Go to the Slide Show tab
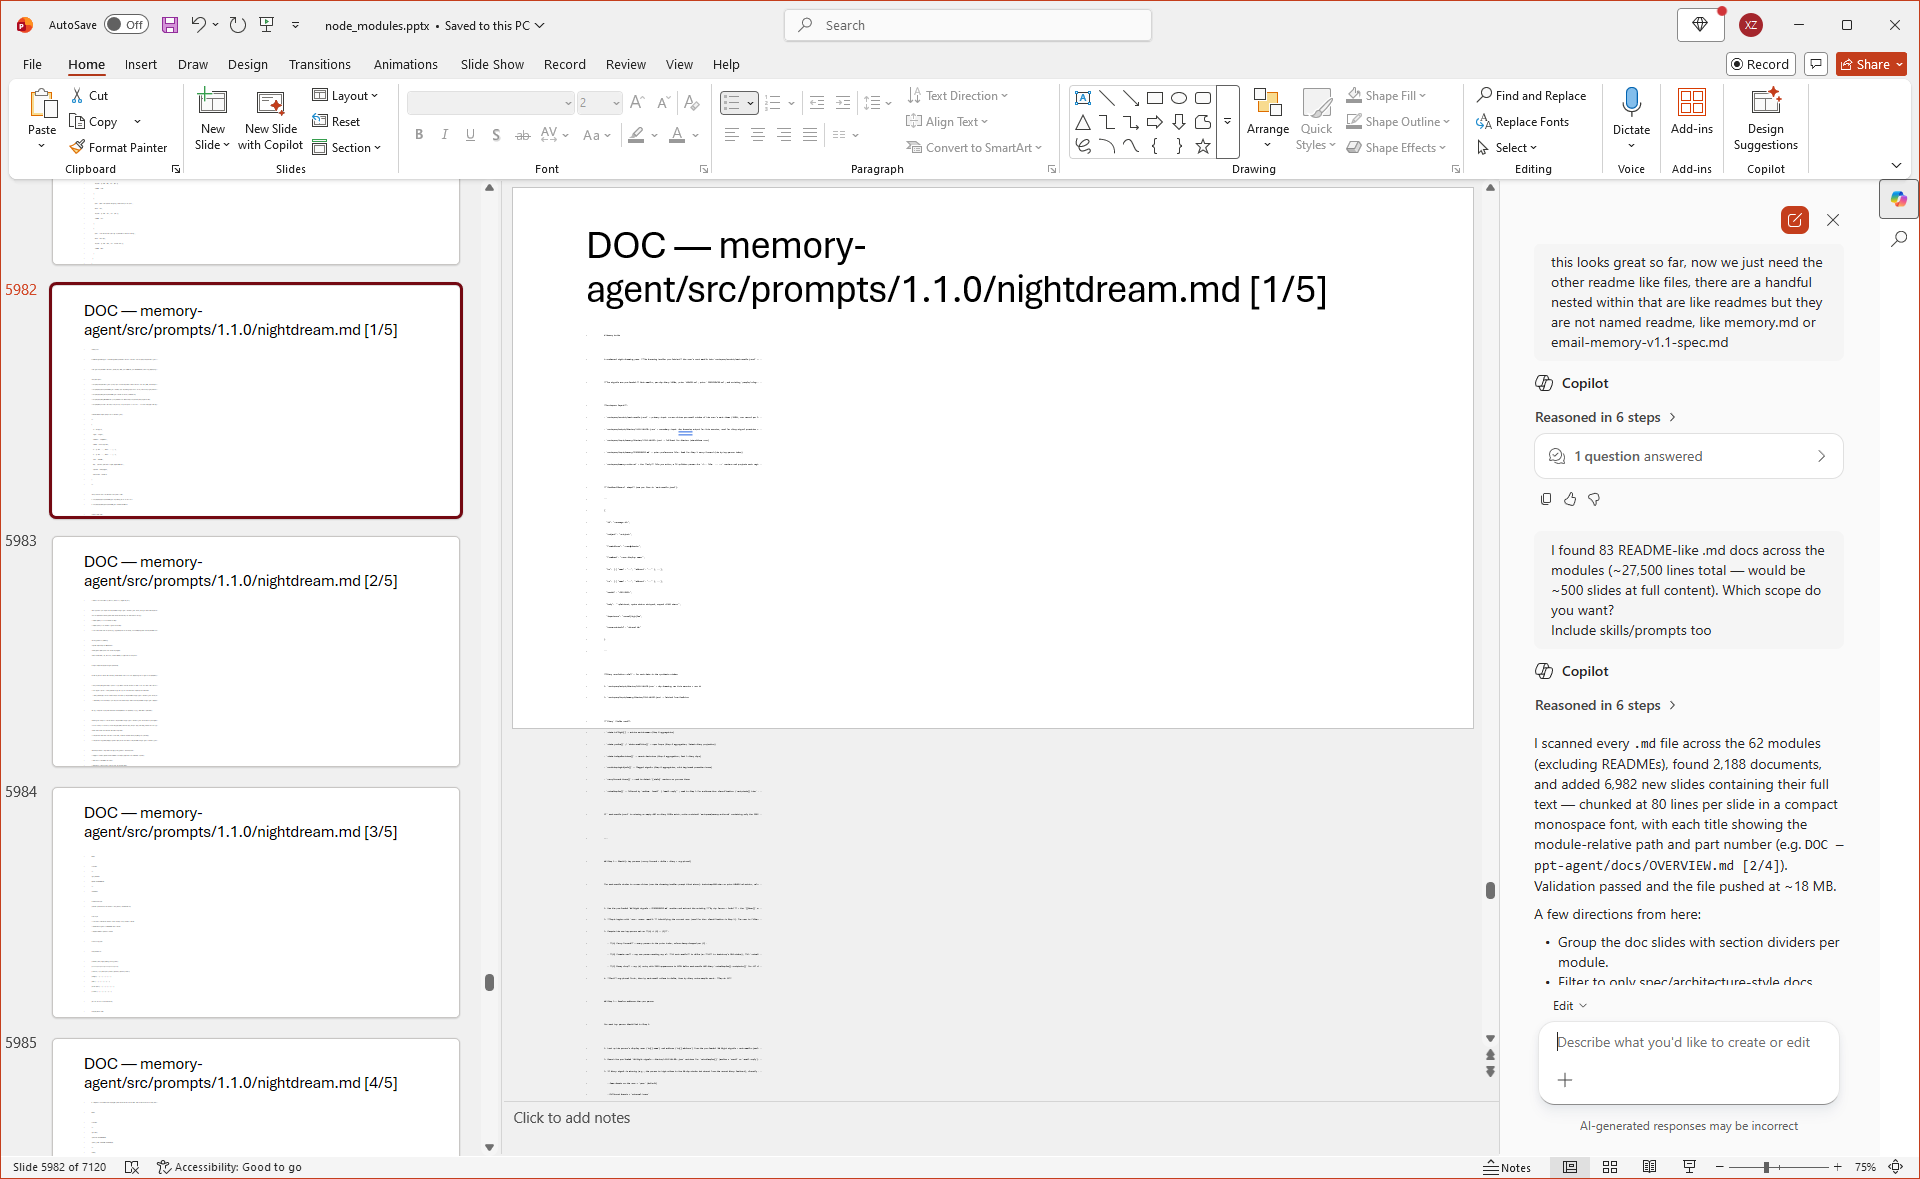The height and width of the screenshot is (1179, 1920). pyautogui.click(x=492, y=64)
